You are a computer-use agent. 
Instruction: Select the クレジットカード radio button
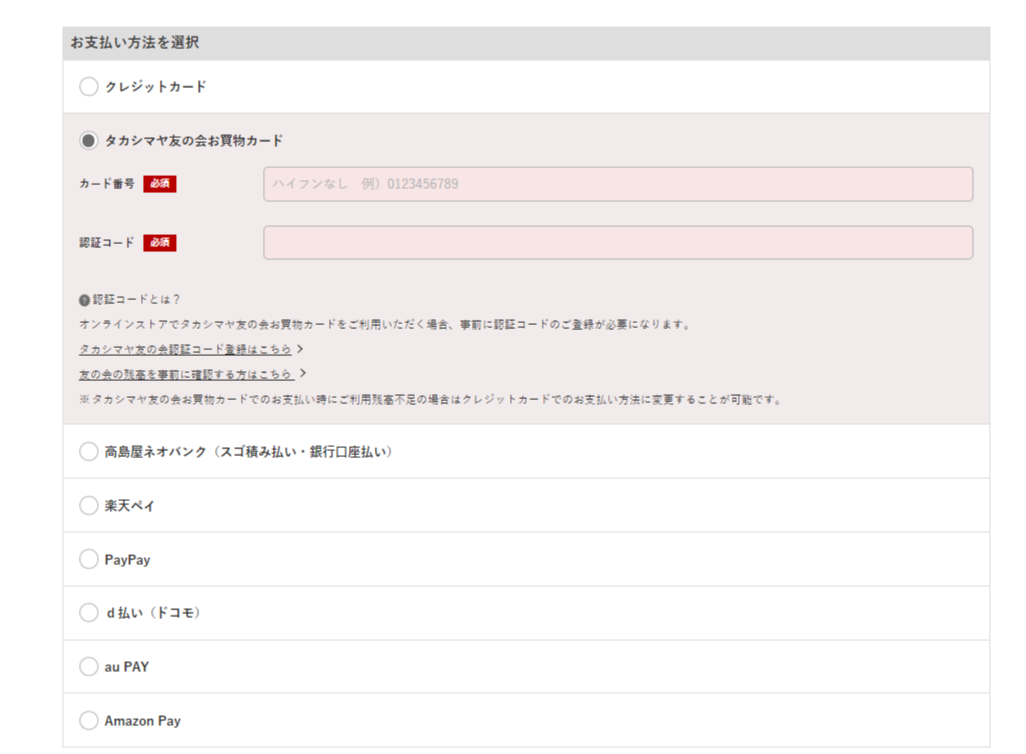tap(88, 86)
